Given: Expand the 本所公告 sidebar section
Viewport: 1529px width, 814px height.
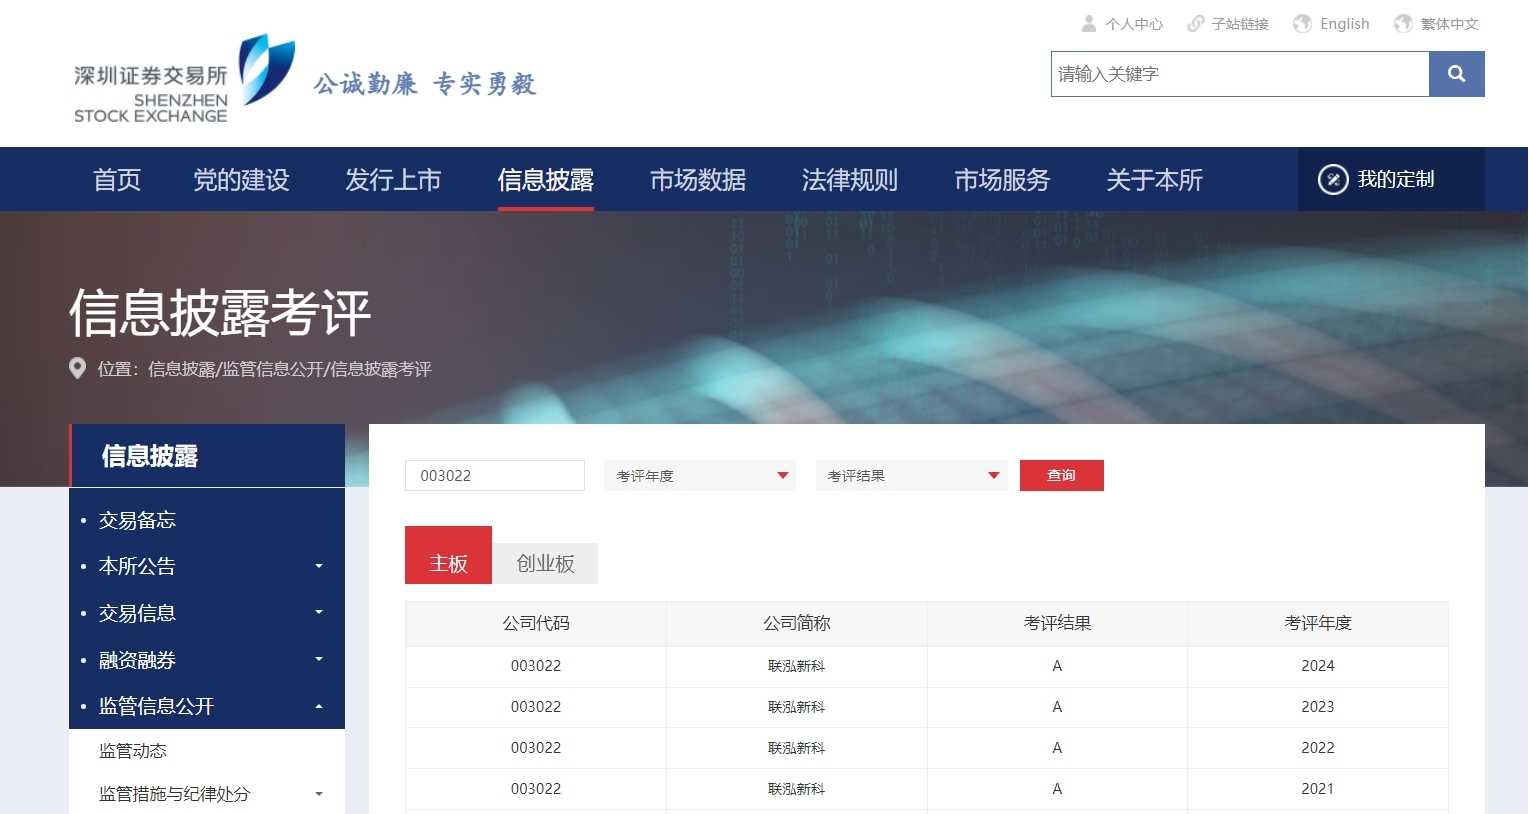Looking at the screenshot, I should pos(318,566).
